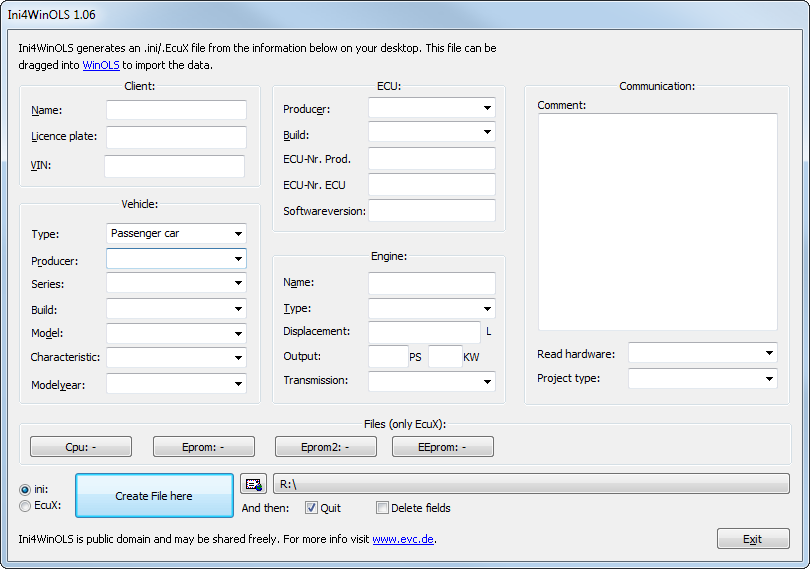This screenshot has width=810, height=569.
Task: Expand the Vehicle Model dropdown
Action: [176, 333]
